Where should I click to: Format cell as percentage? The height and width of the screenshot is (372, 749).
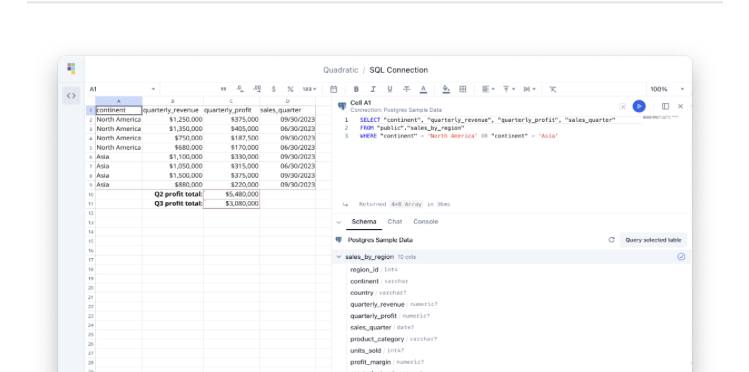pyautogui.click(x=290, y=89)
